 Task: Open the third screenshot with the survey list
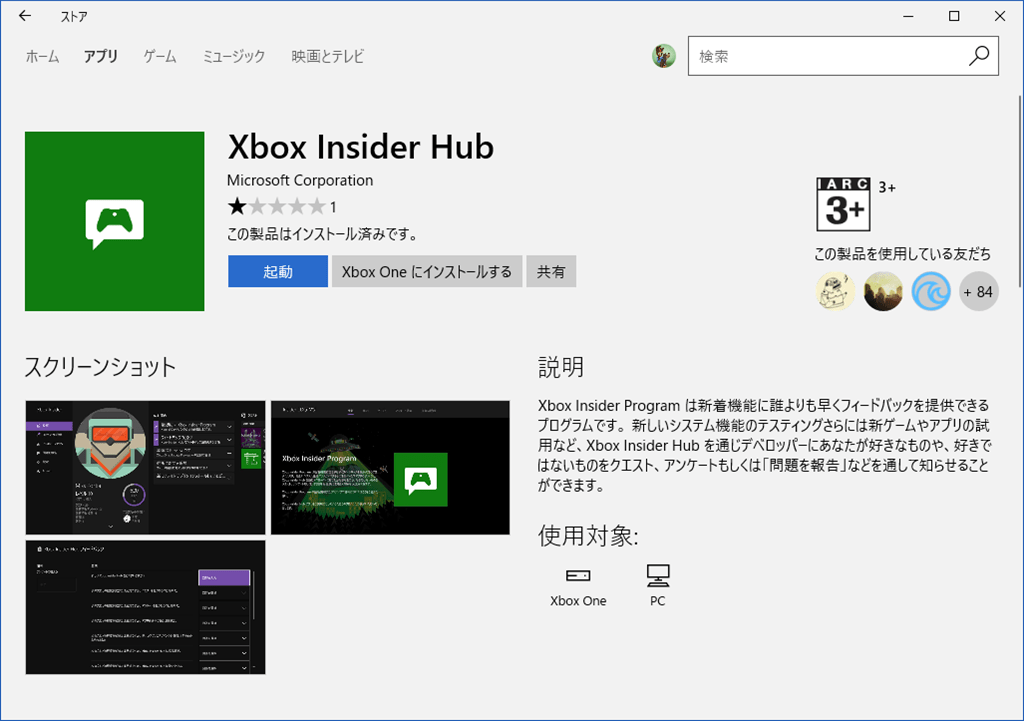coord(146,607)
